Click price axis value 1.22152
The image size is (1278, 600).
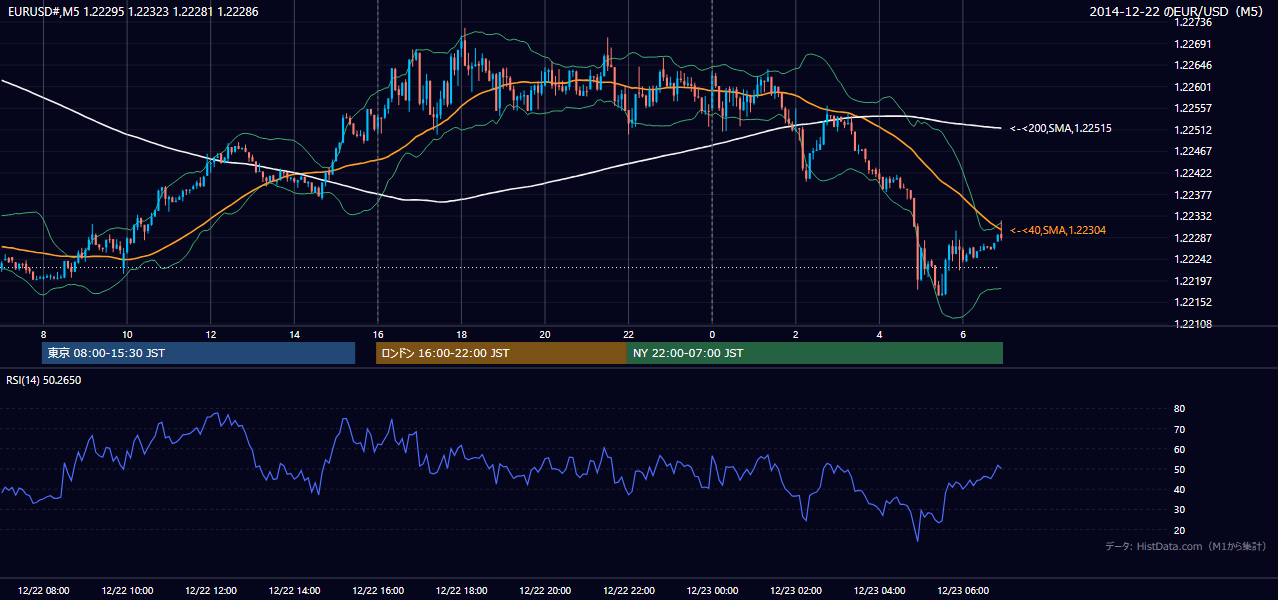1195,302
